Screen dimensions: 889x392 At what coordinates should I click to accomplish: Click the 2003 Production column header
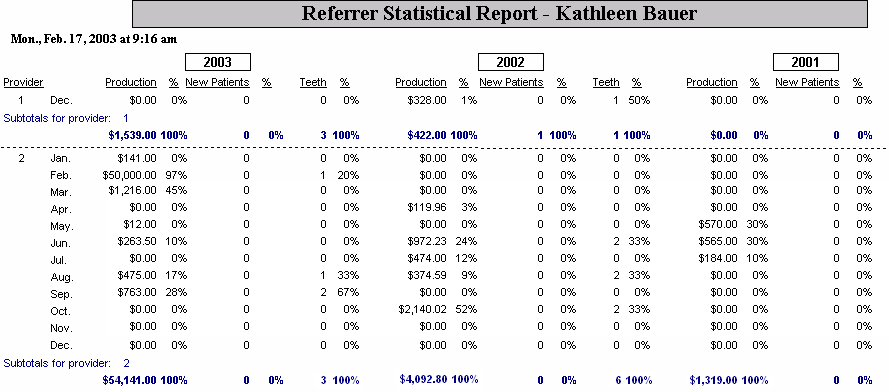pyautogui.click(x=131, y=83)
